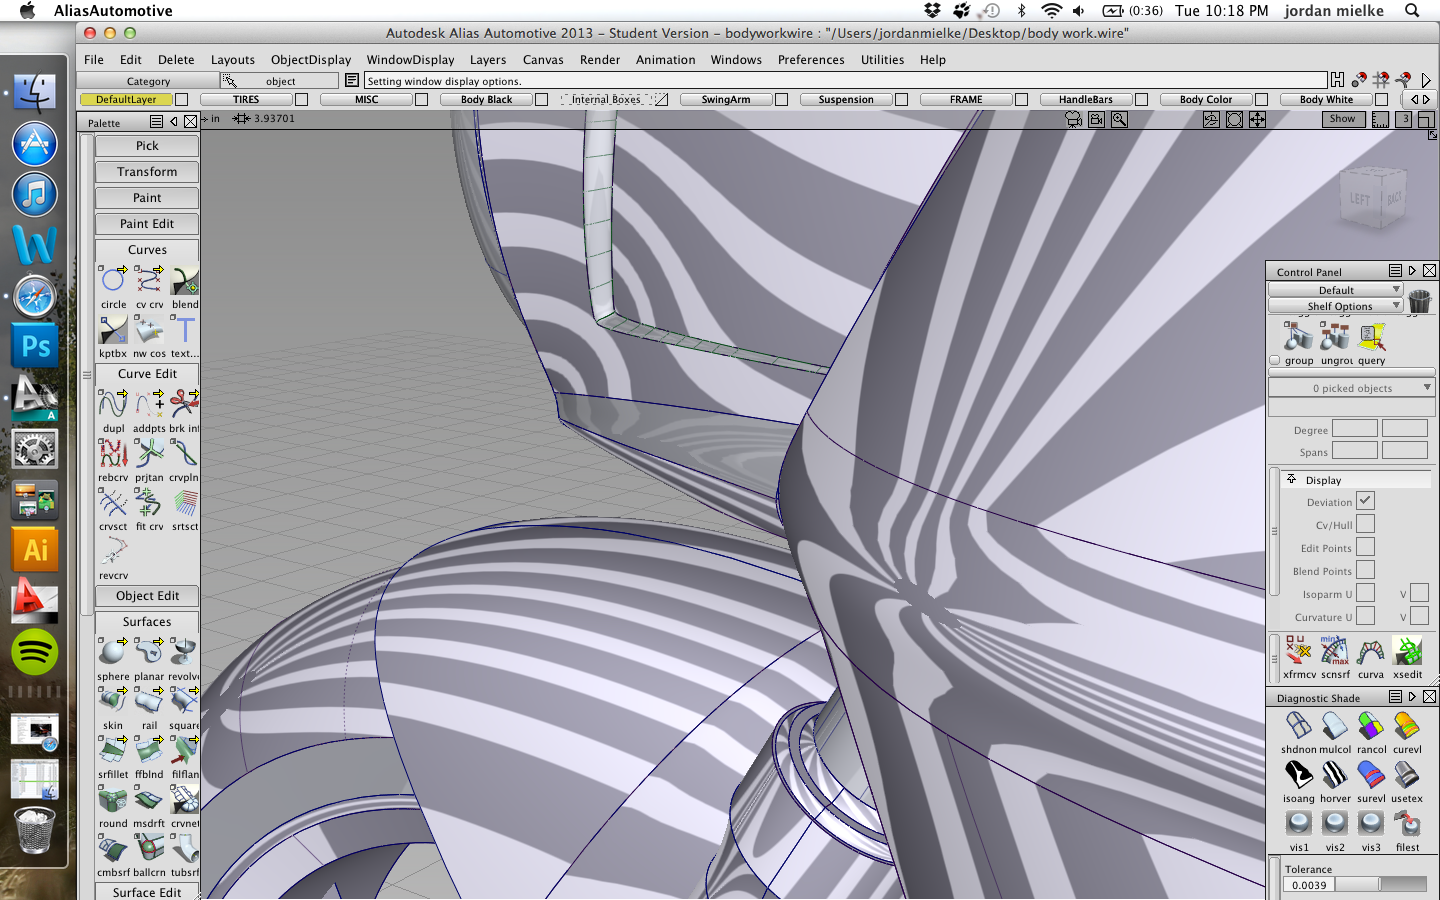Viewport: 1440px width, 900px height.
Task: Apply shdnon shading off mode
Action: (x=1298, y=726)
